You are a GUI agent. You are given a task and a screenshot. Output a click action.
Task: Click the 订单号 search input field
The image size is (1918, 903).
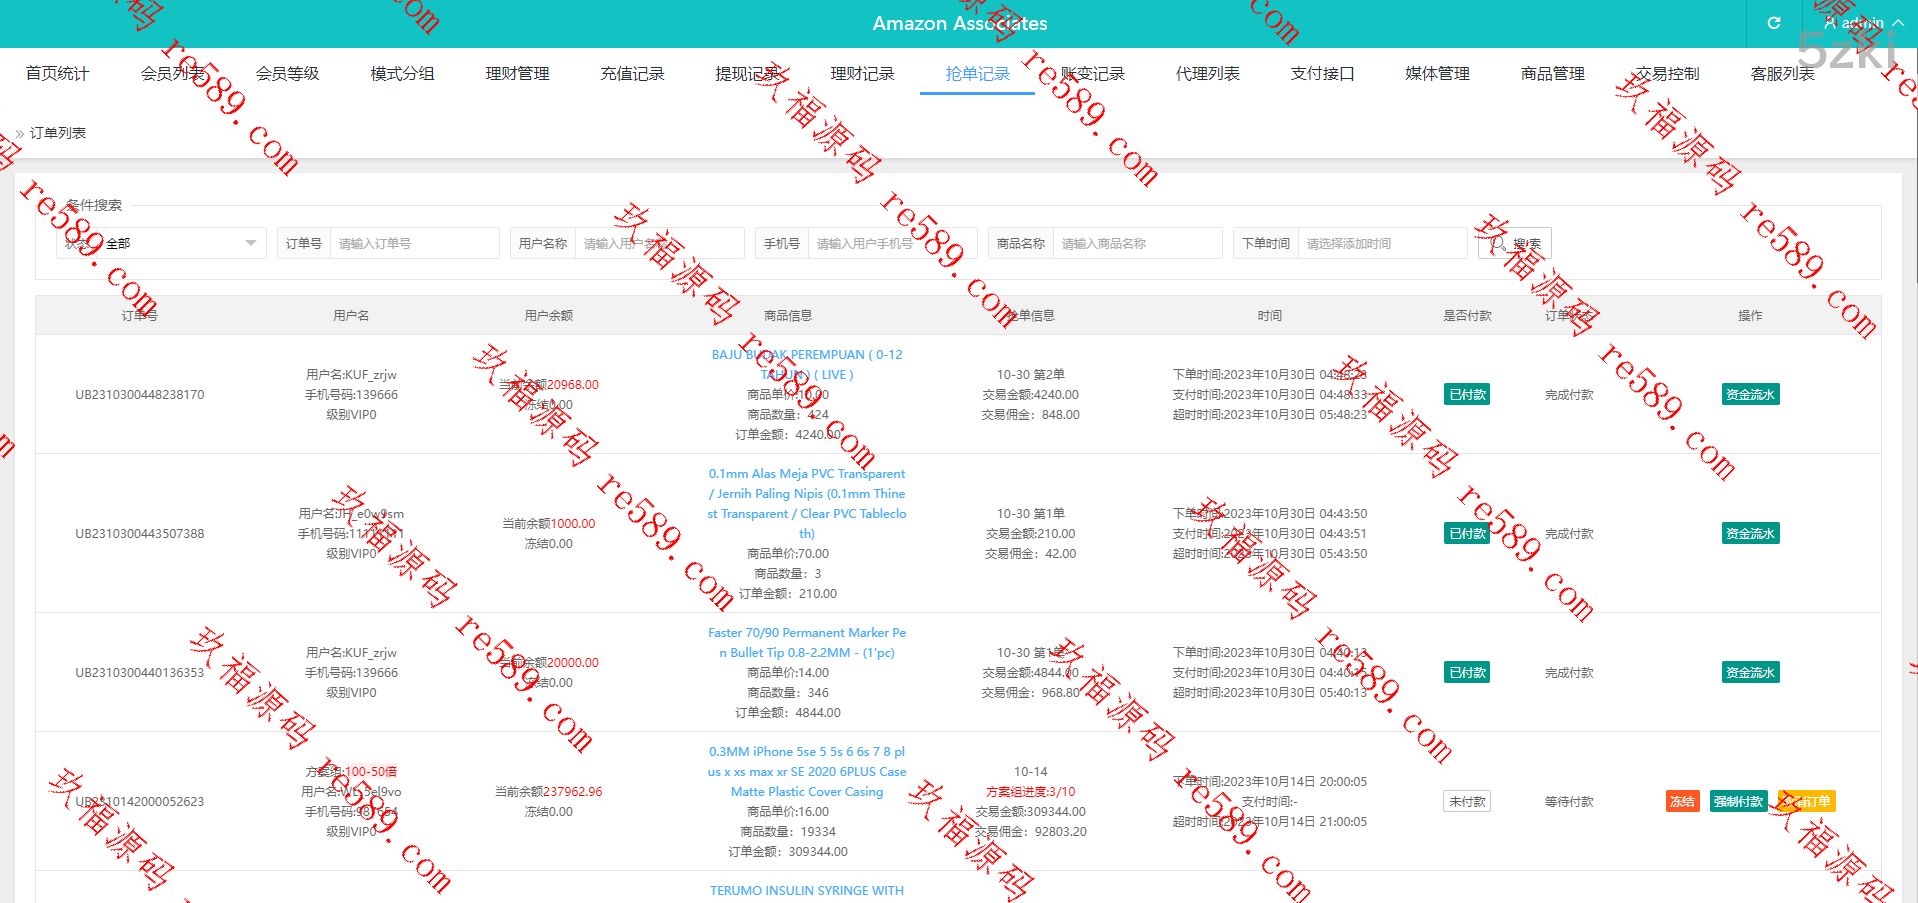point(414,243)
